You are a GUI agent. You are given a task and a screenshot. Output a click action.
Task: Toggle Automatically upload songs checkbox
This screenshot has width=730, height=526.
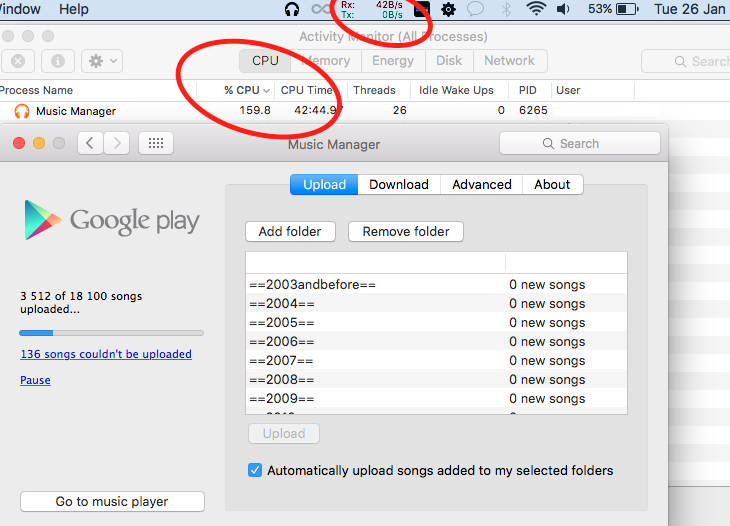click(255, 470)
